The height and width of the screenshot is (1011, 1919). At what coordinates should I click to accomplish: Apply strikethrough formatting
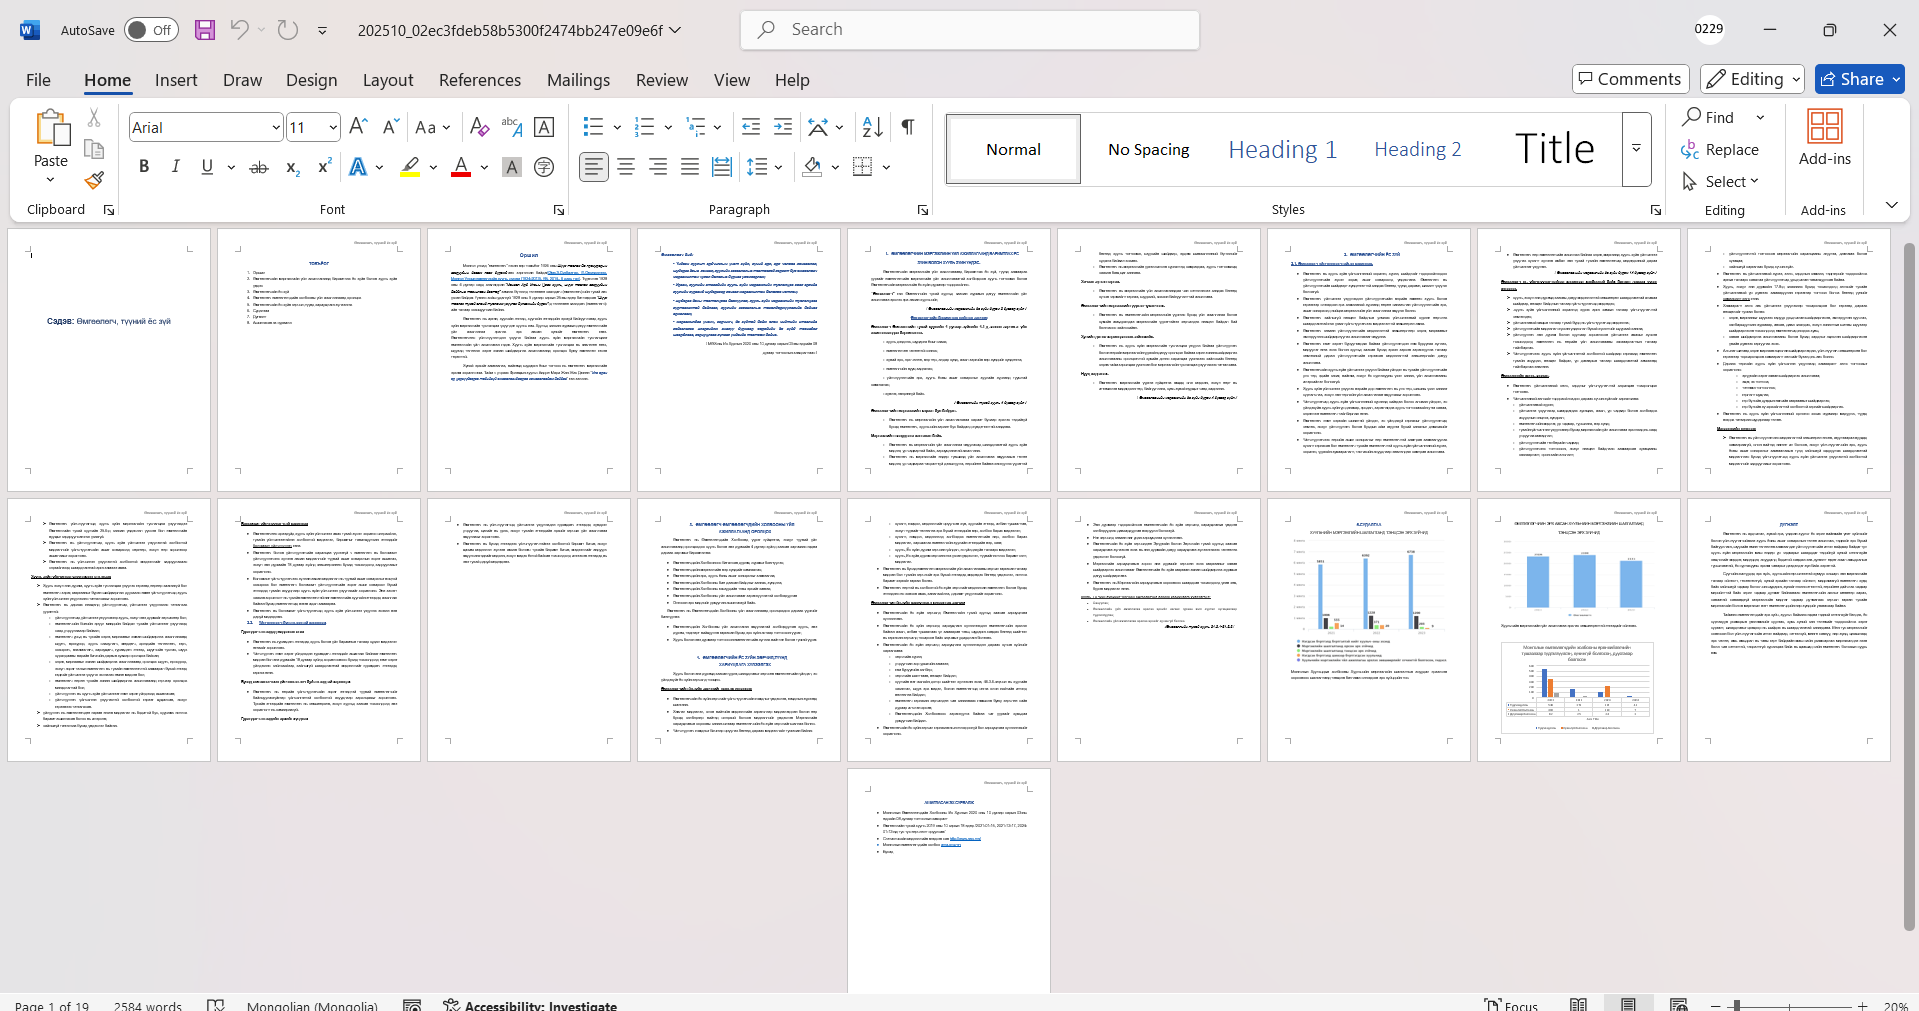[259, 167]
